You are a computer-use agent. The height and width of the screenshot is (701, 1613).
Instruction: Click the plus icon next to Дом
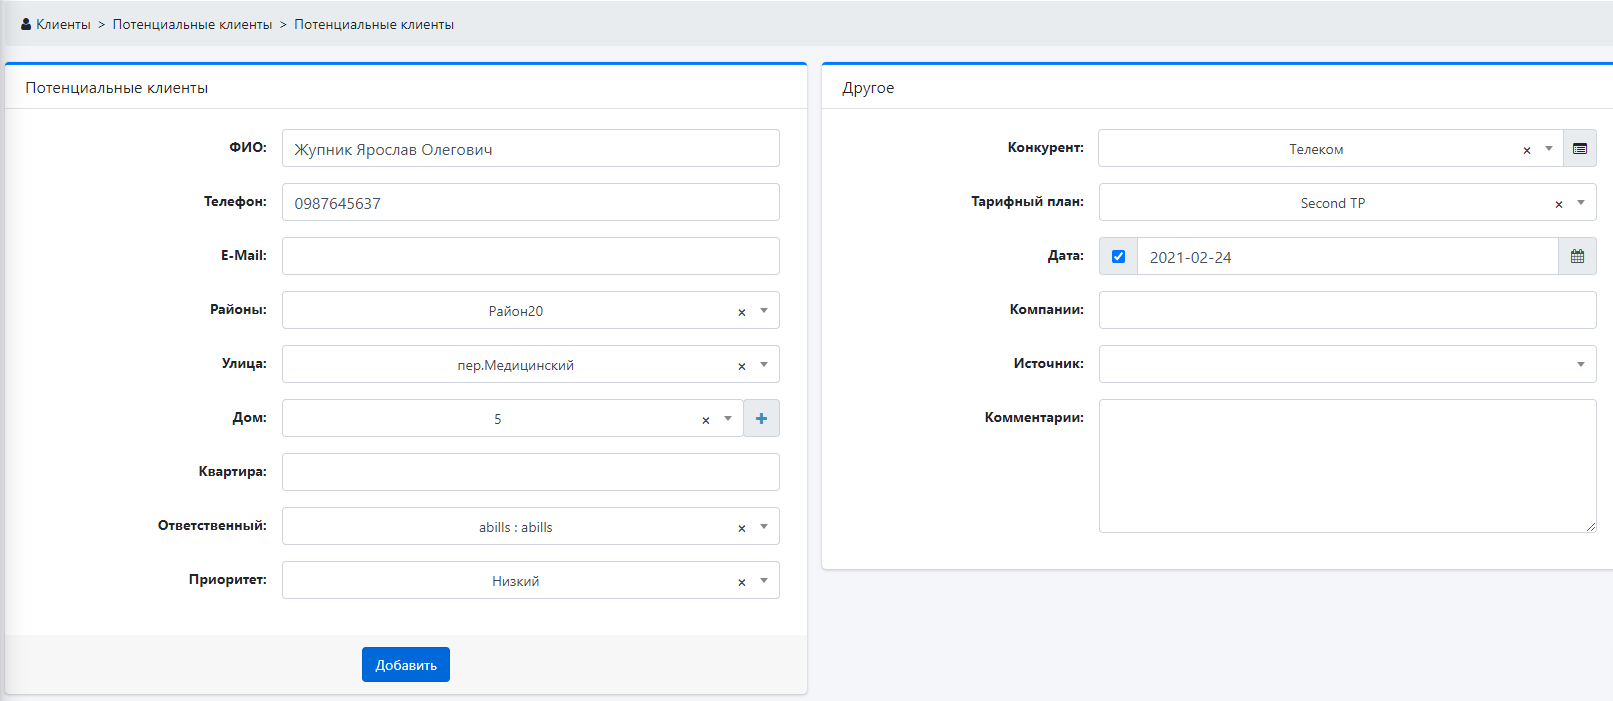(761, 418)
